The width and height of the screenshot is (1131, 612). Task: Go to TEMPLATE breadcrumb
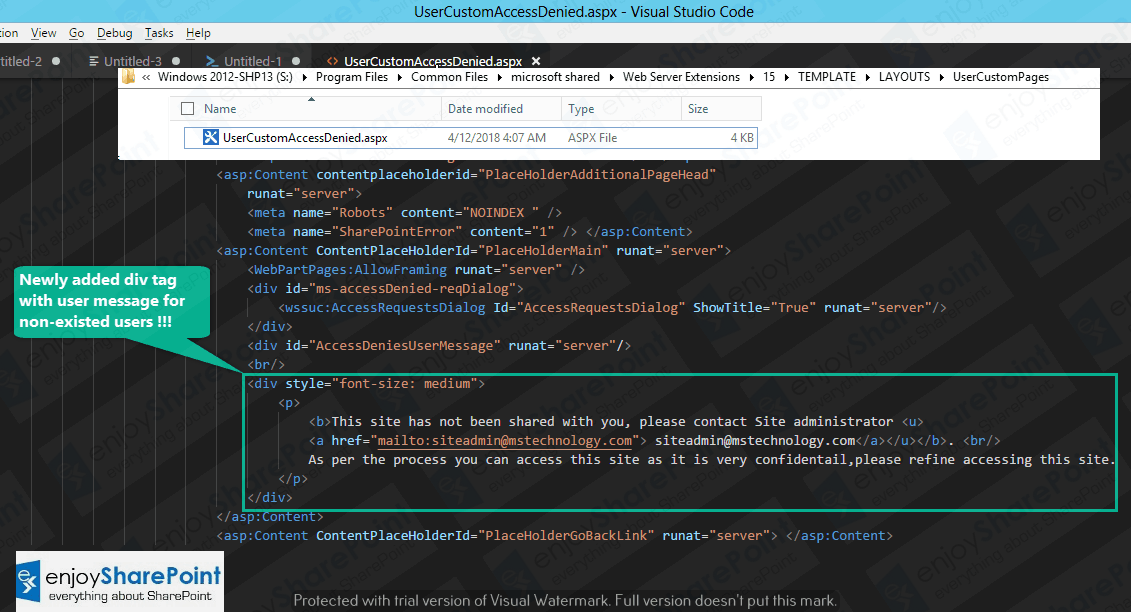(x=827, y=76)
